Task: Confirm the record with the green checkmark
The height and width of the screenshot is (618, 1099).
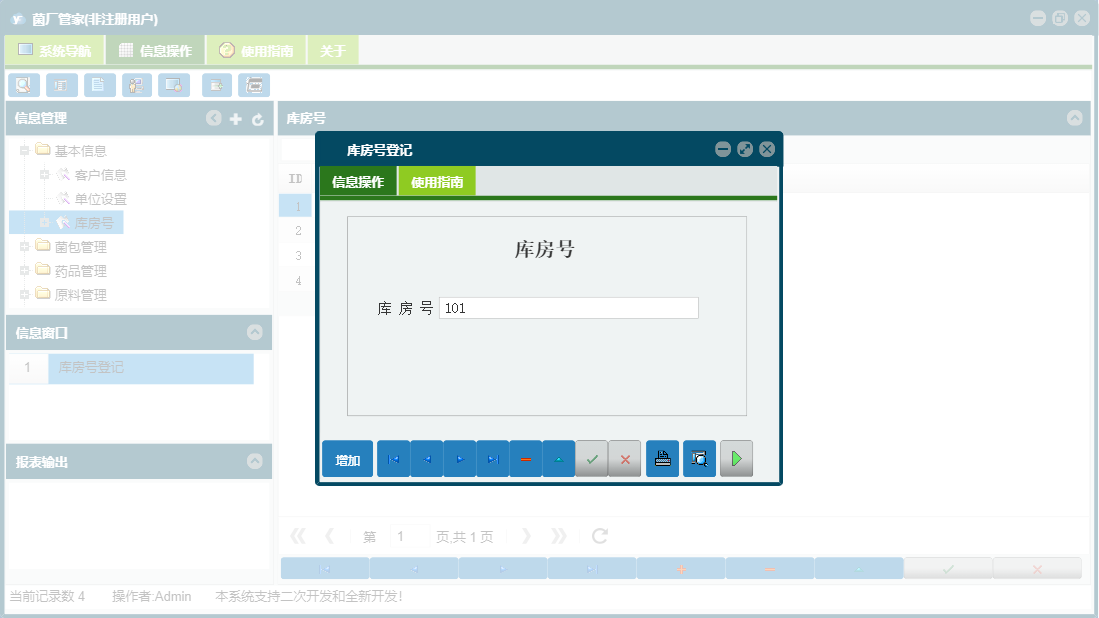Action: pyautogui.click(x=591, y=458)
